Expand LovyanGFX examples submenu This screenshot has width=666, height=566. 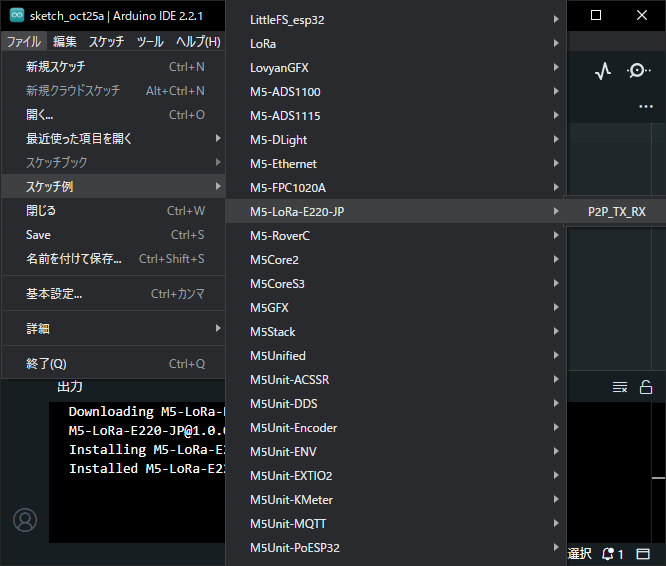click(396, 68)
